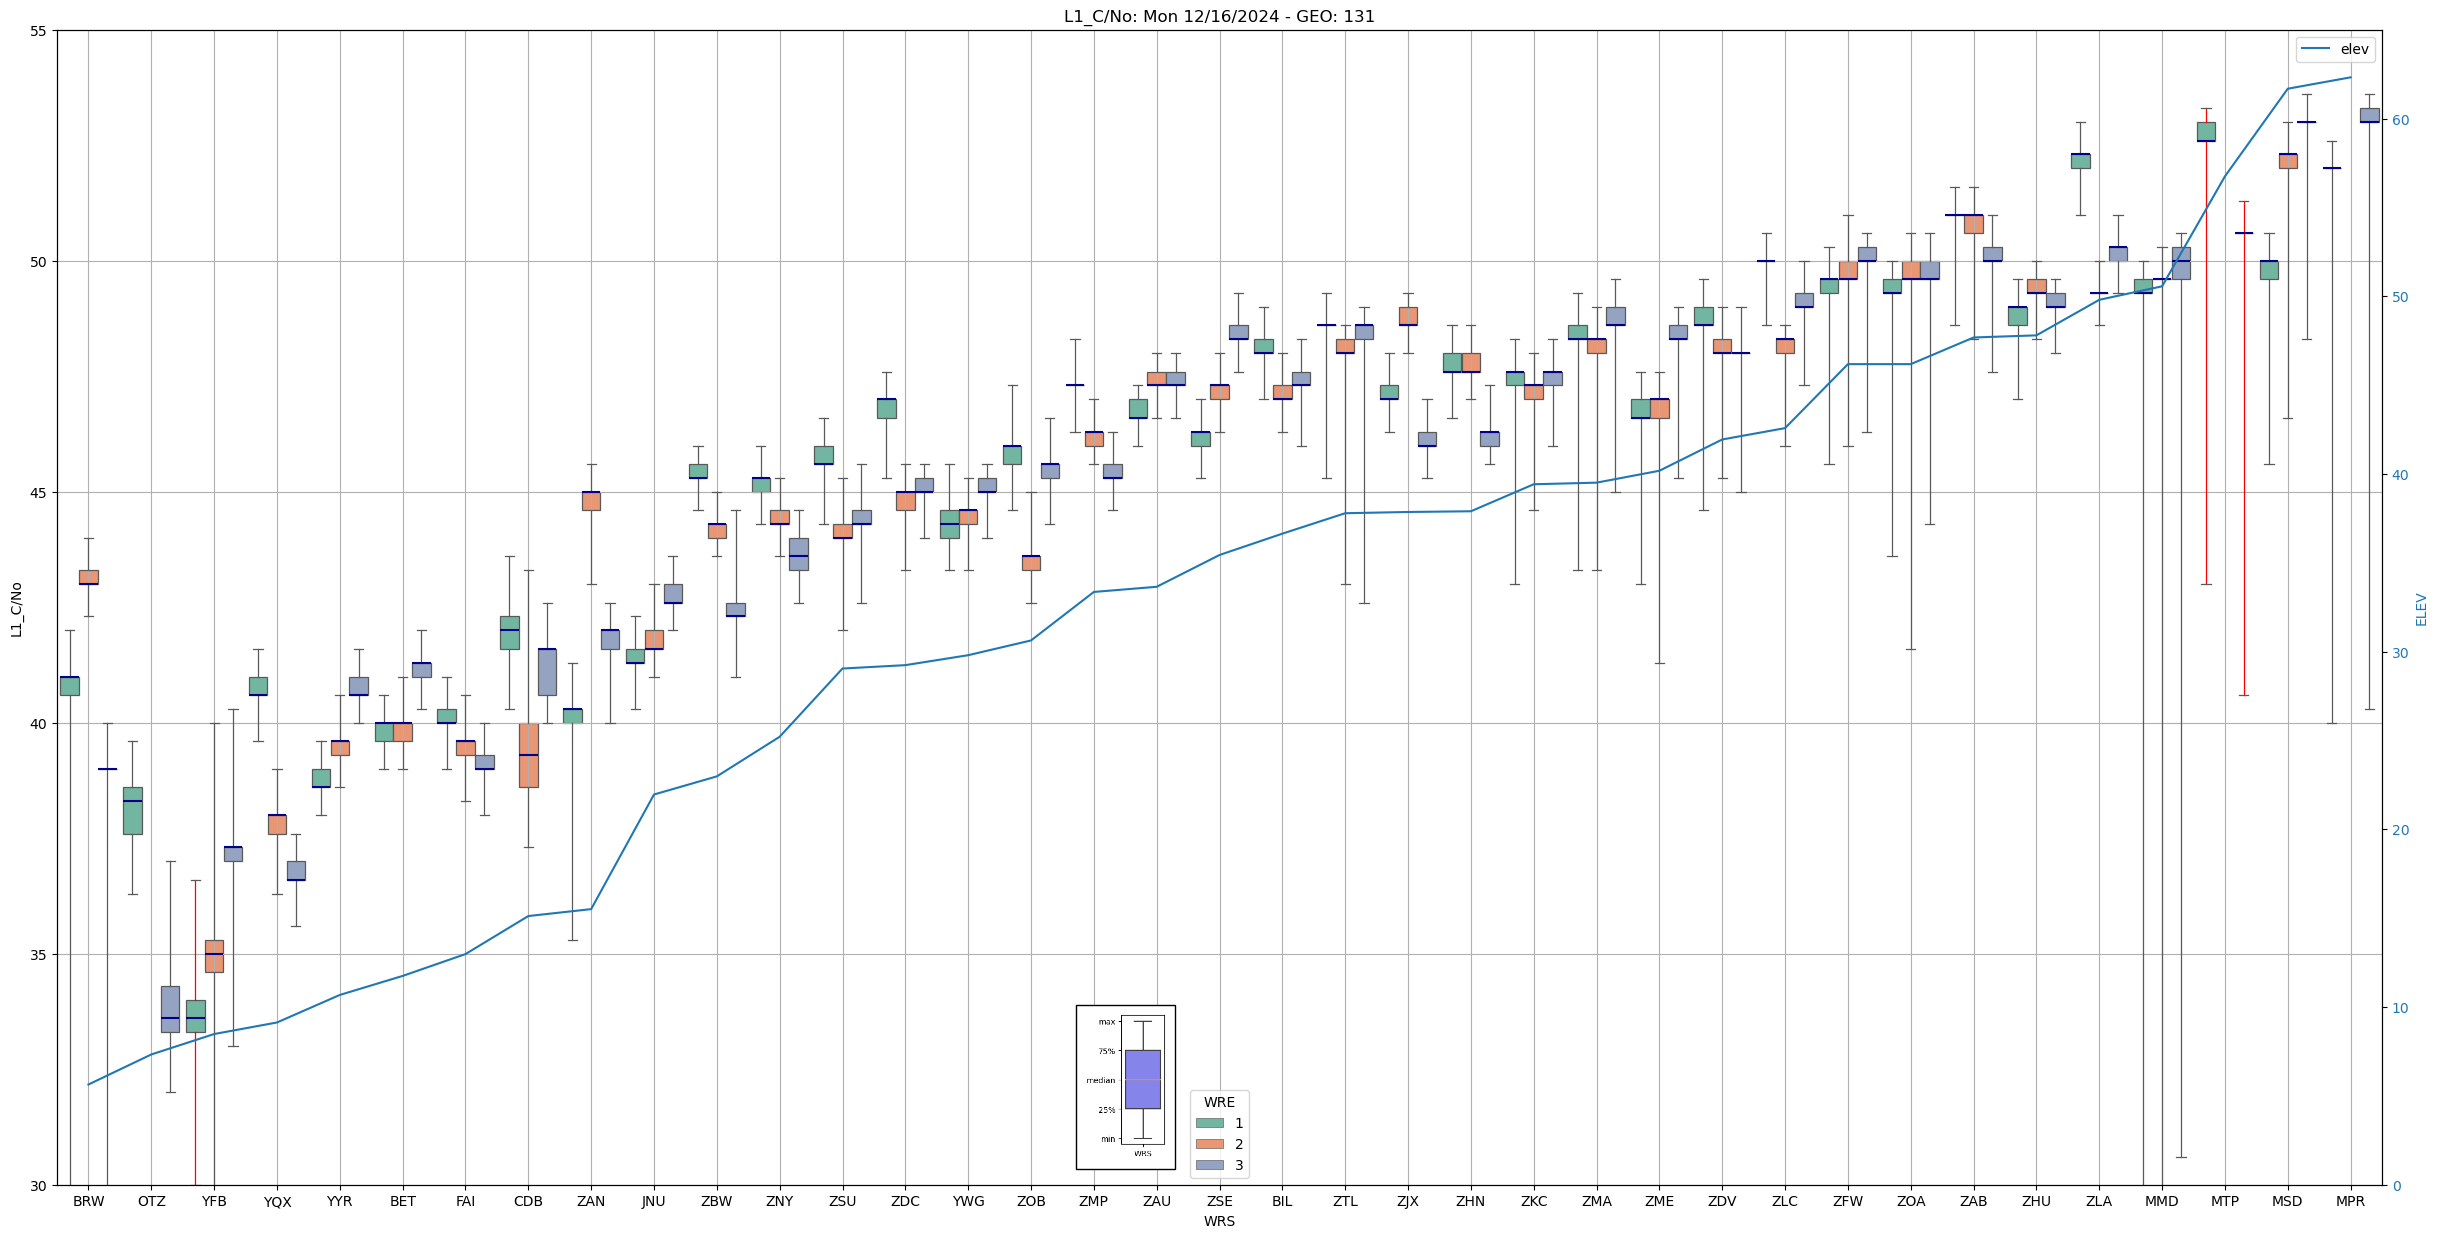2439x1238 pixels.
Task: Click the L1_C/No y-axis label
Action: click(x=16, y=609)
